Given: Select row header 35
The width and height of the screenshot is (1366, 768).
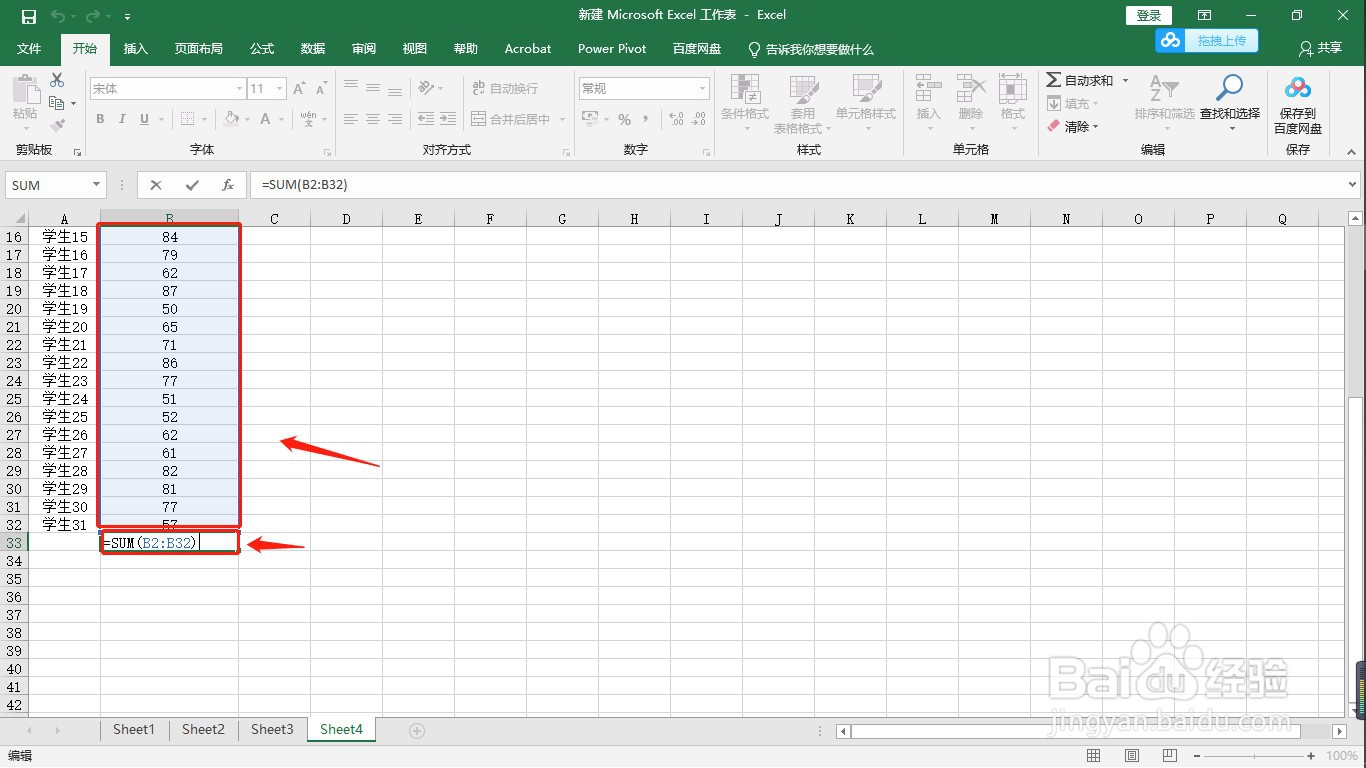Looking at the screenshot, I should coord(14,579).
